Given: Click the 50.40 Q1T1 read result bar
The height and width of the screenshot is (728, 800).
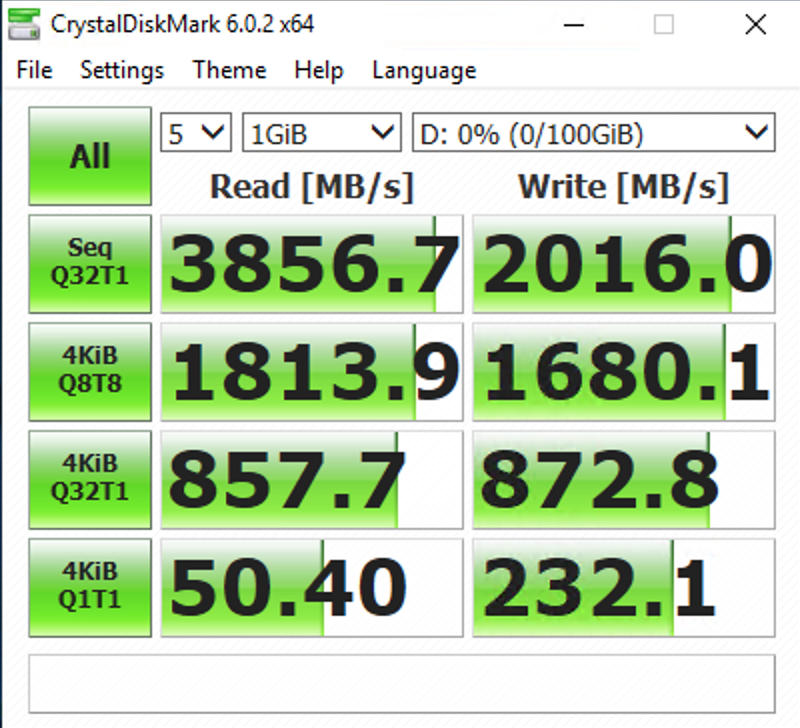Looking at the screenshot, I should (x=312, y=588).
